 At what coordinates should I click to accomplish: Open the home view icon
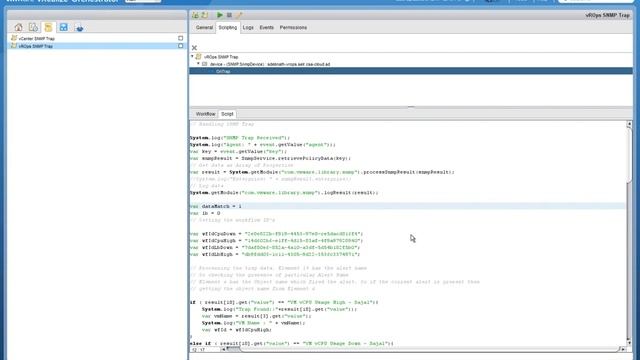coord(18,27)
